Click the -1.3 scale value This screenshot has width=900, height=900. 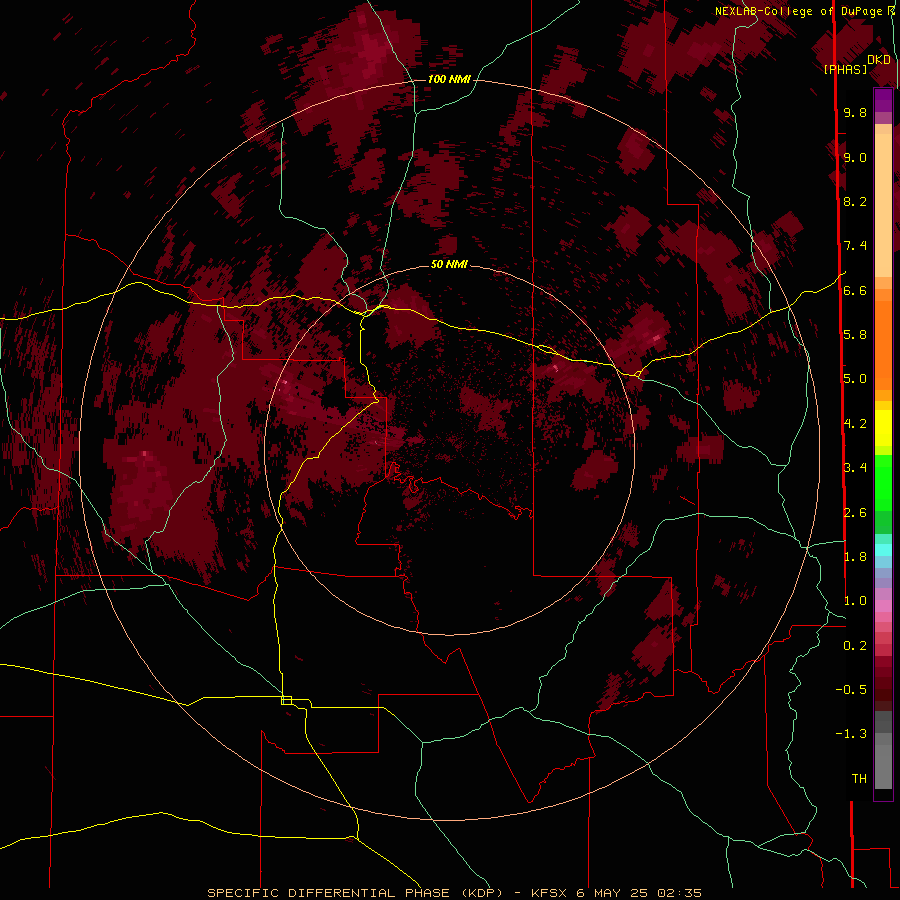[851, 734]
